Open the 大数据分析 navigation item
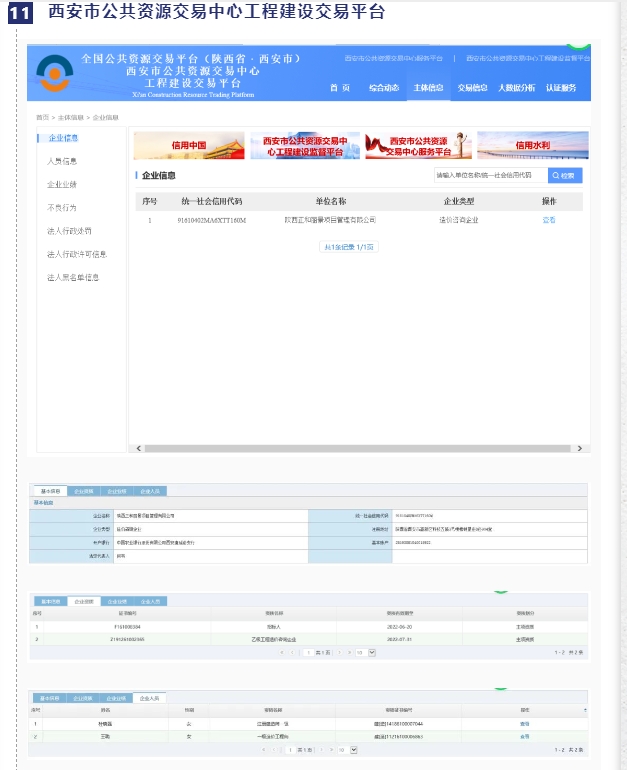 [x=517, y=88]
